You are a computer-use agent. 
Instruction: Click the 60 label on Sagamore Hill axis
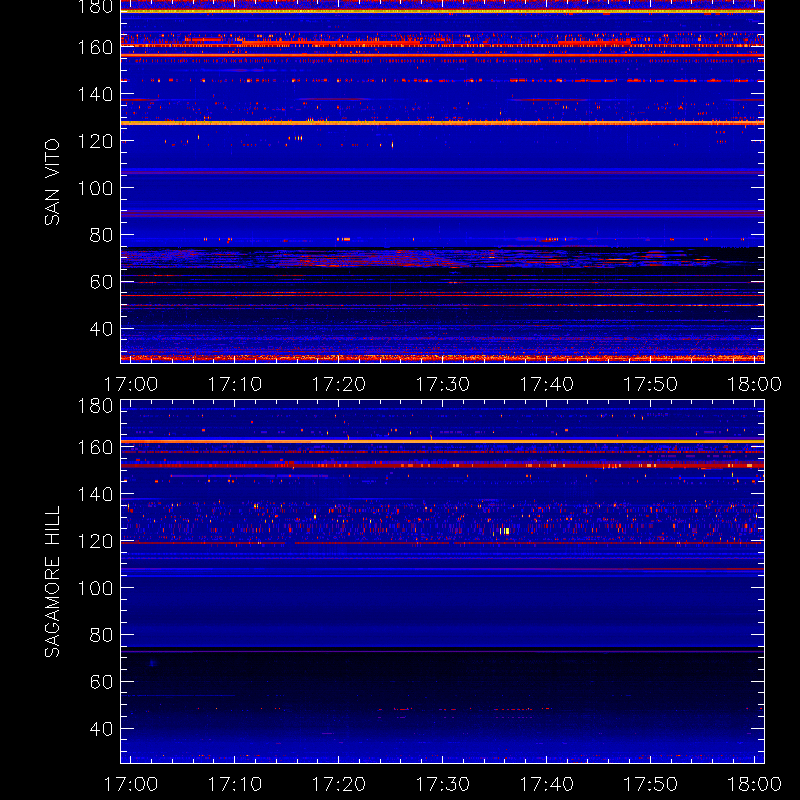pos(101,682)
